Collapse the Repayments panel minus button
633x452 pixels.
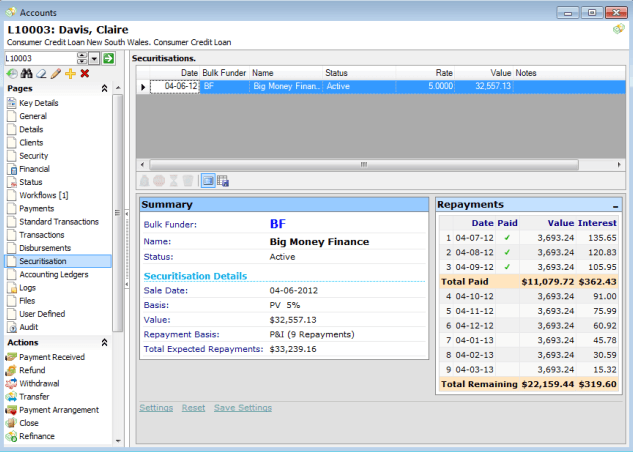[x=615, y=207]
